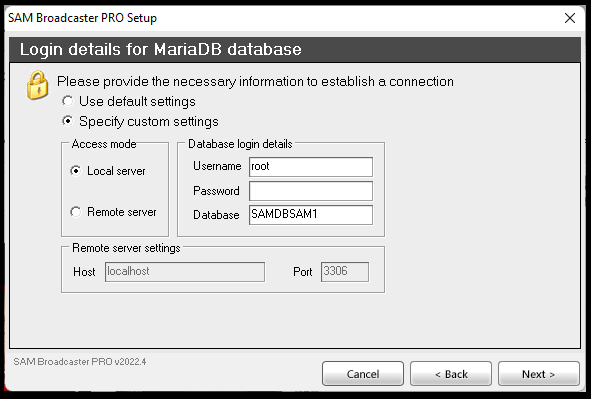This screenshot has height=399, width=591.
Task: Focus the Password input field
Action: 311,191
